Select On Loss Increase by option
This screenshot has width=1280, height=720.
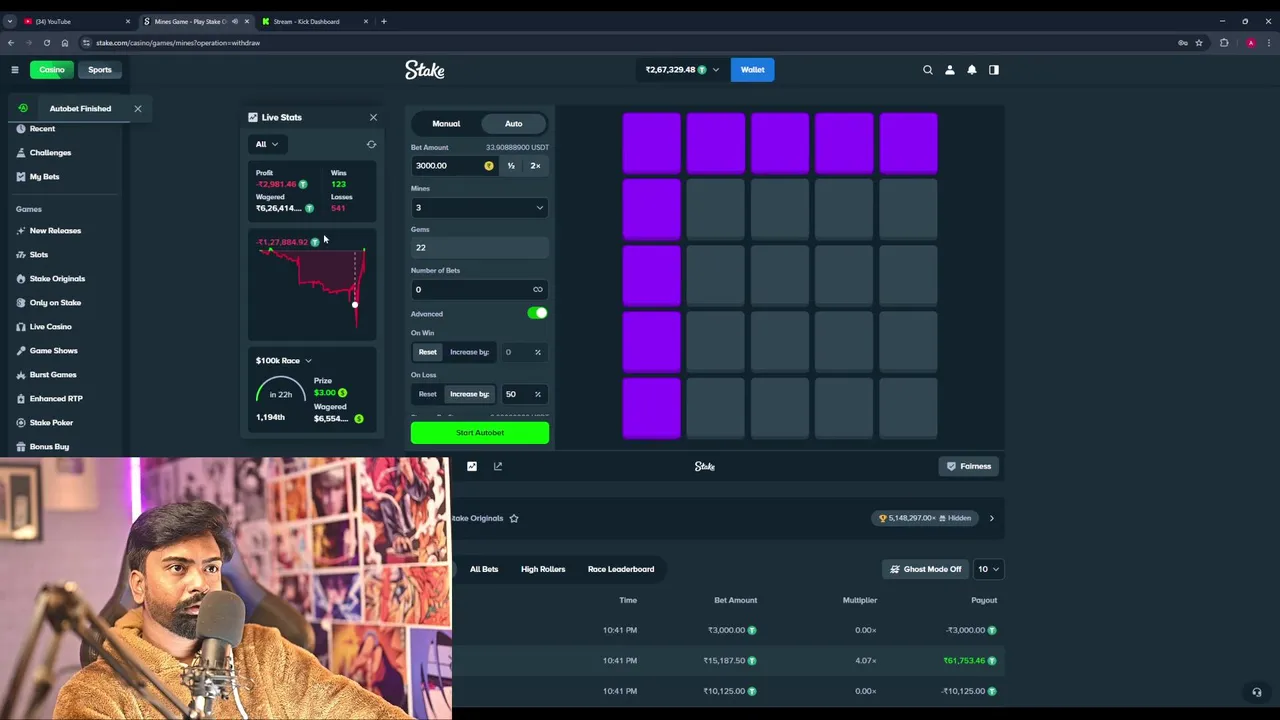[x=469, y=394]
